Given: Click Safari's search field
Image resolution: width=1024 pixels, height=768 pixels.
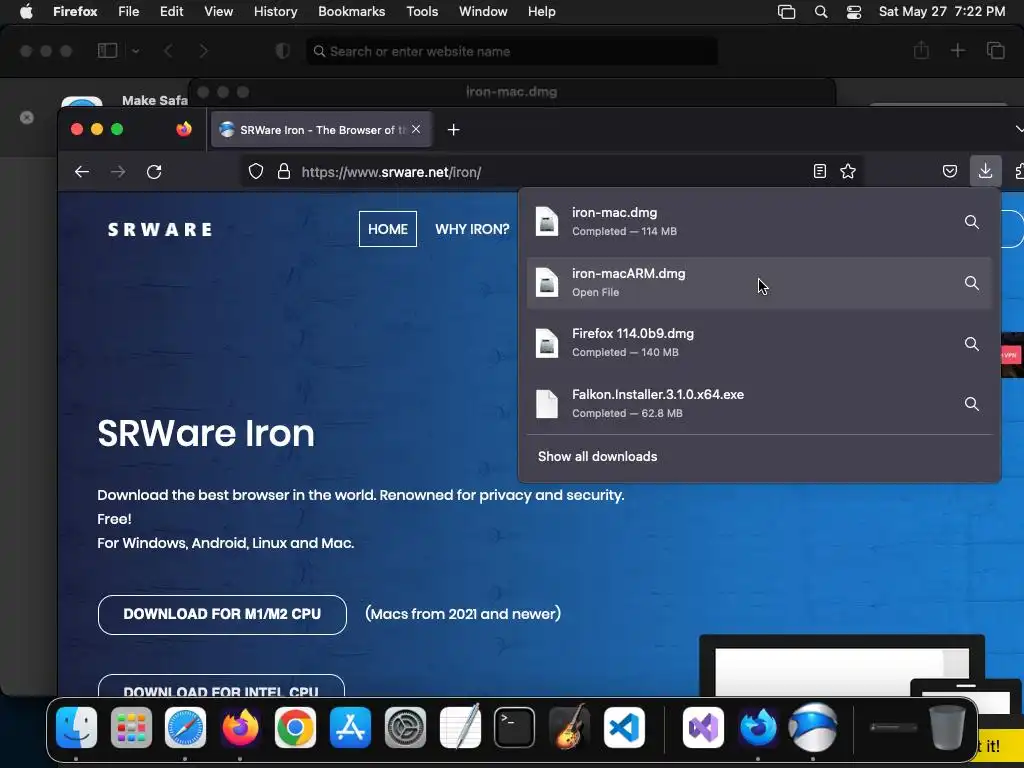Looking at the screenshot, I should 512,51.
